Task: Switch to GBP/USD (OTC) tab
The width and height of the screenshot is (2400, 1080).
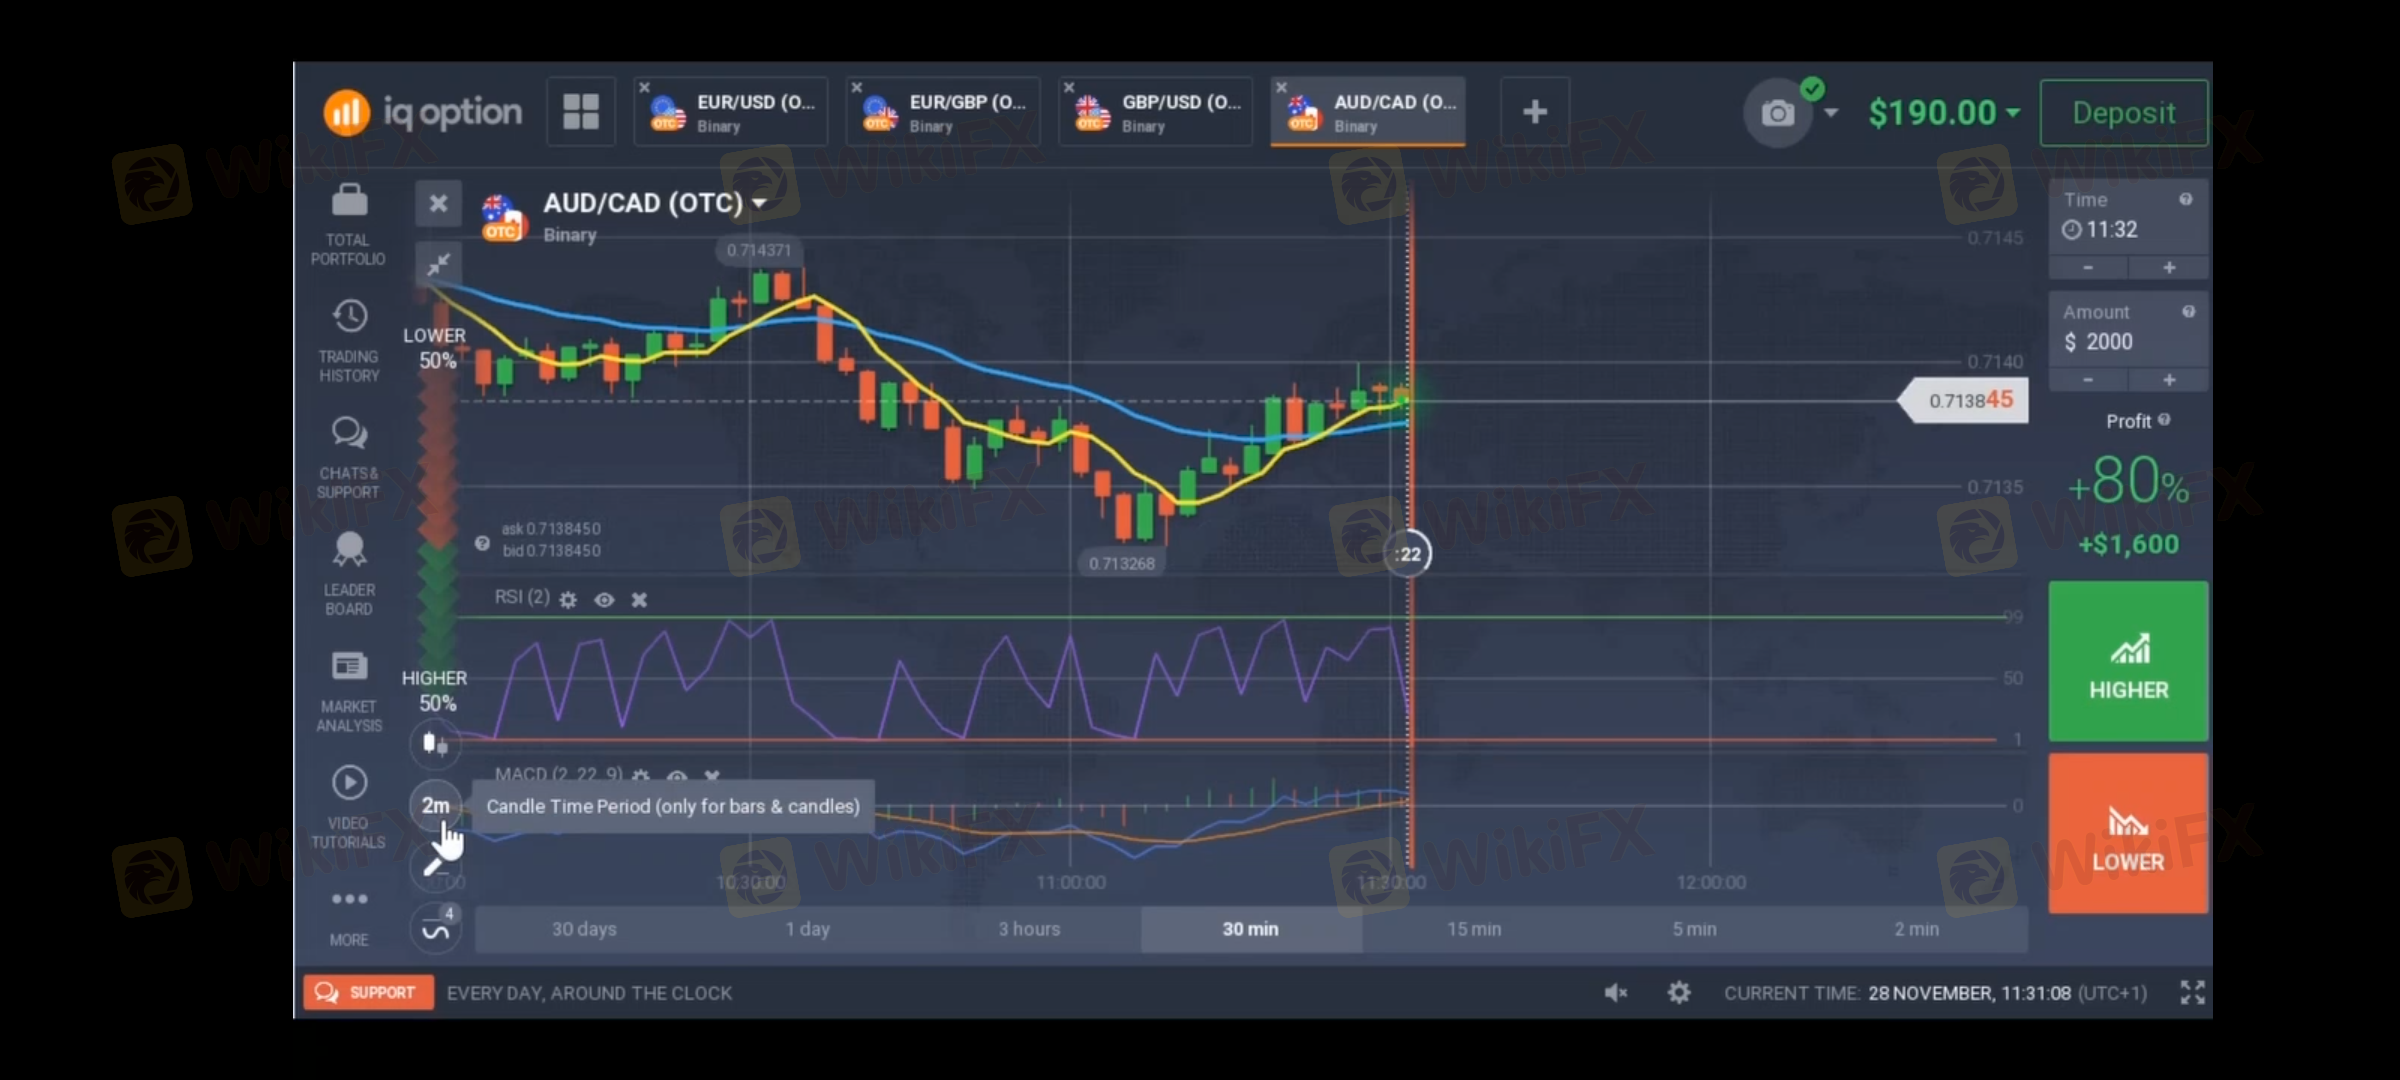Action: [x=1156, y=112]
